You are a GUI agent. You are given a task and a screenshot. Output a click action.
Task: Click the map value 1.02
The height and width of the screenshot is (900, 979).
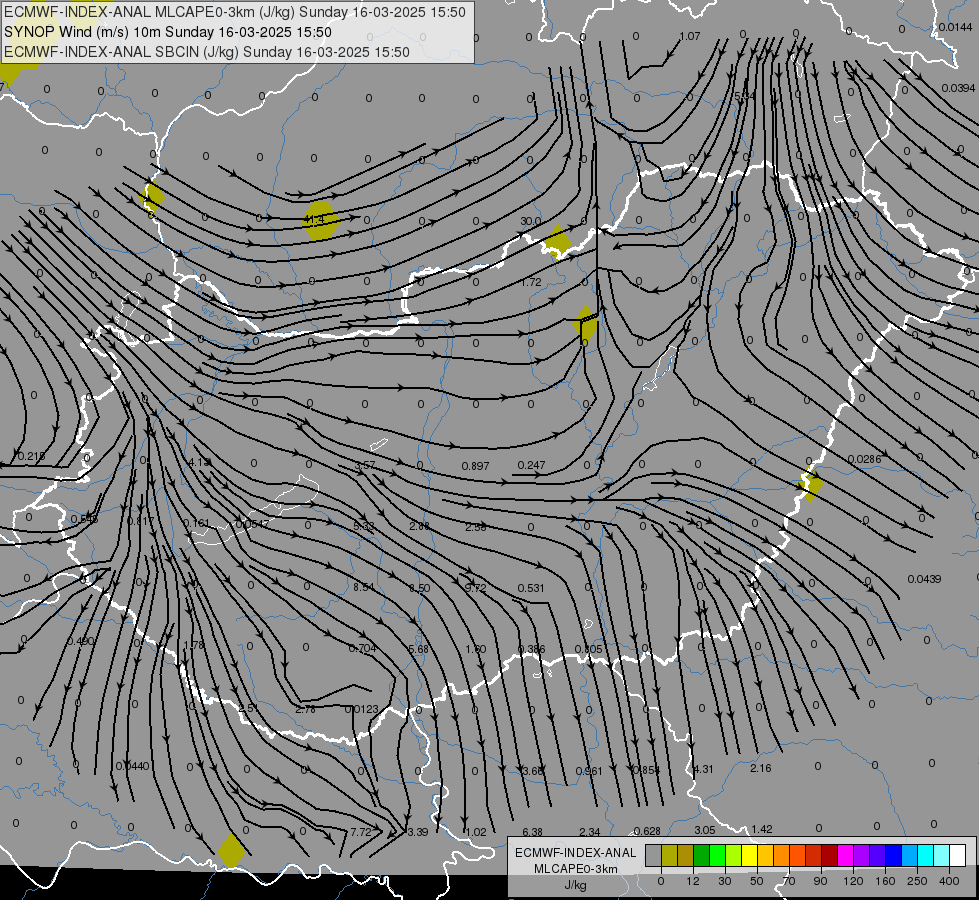[476, 832]
